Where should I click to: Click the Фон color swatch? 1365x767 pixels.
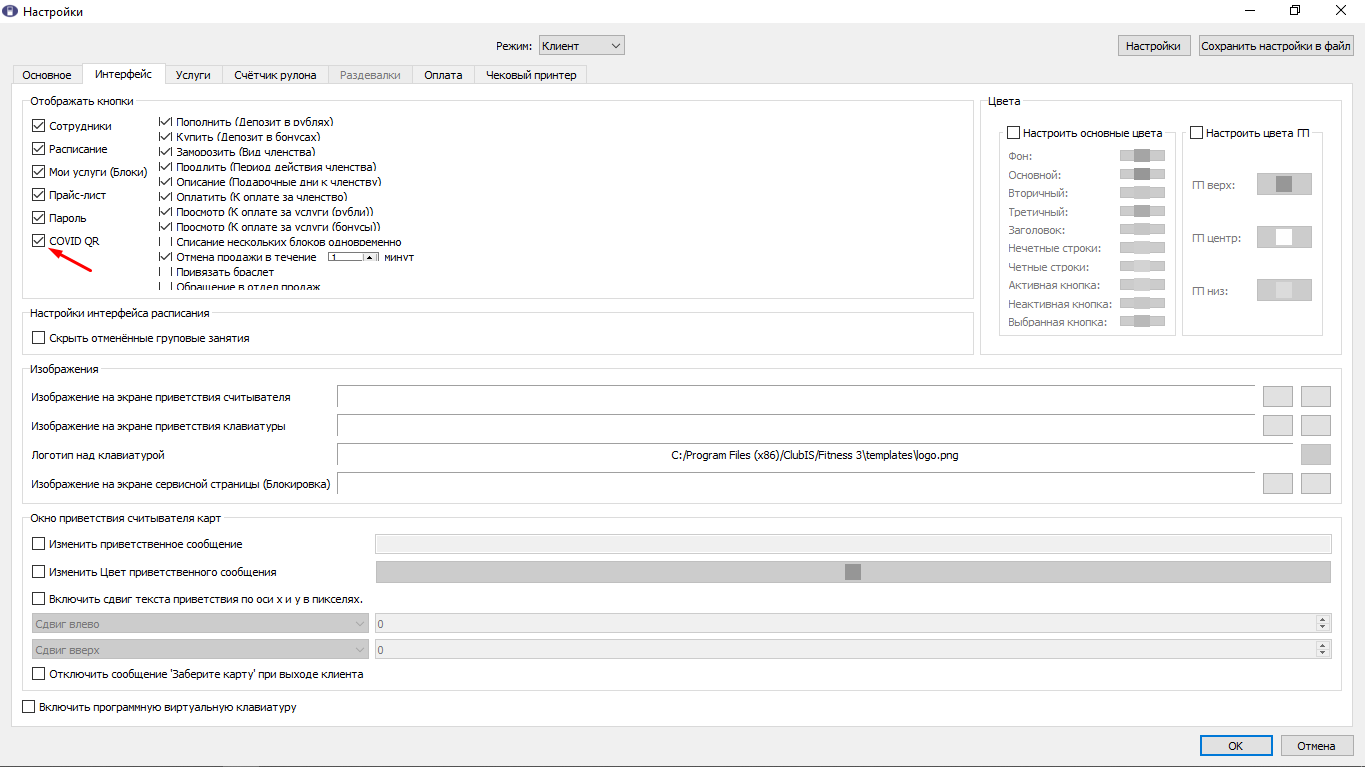pyautogui.click(x=1142, y=156)
